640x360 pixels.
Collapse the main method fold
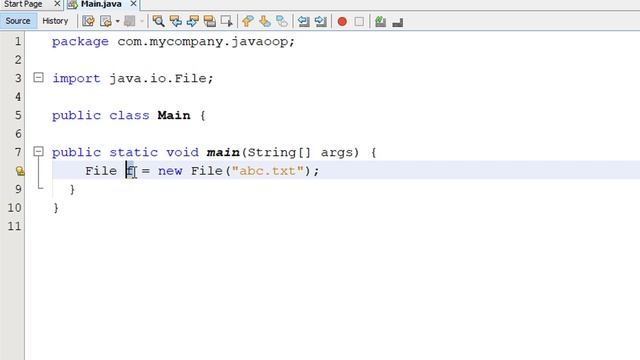tap(38, 151)
